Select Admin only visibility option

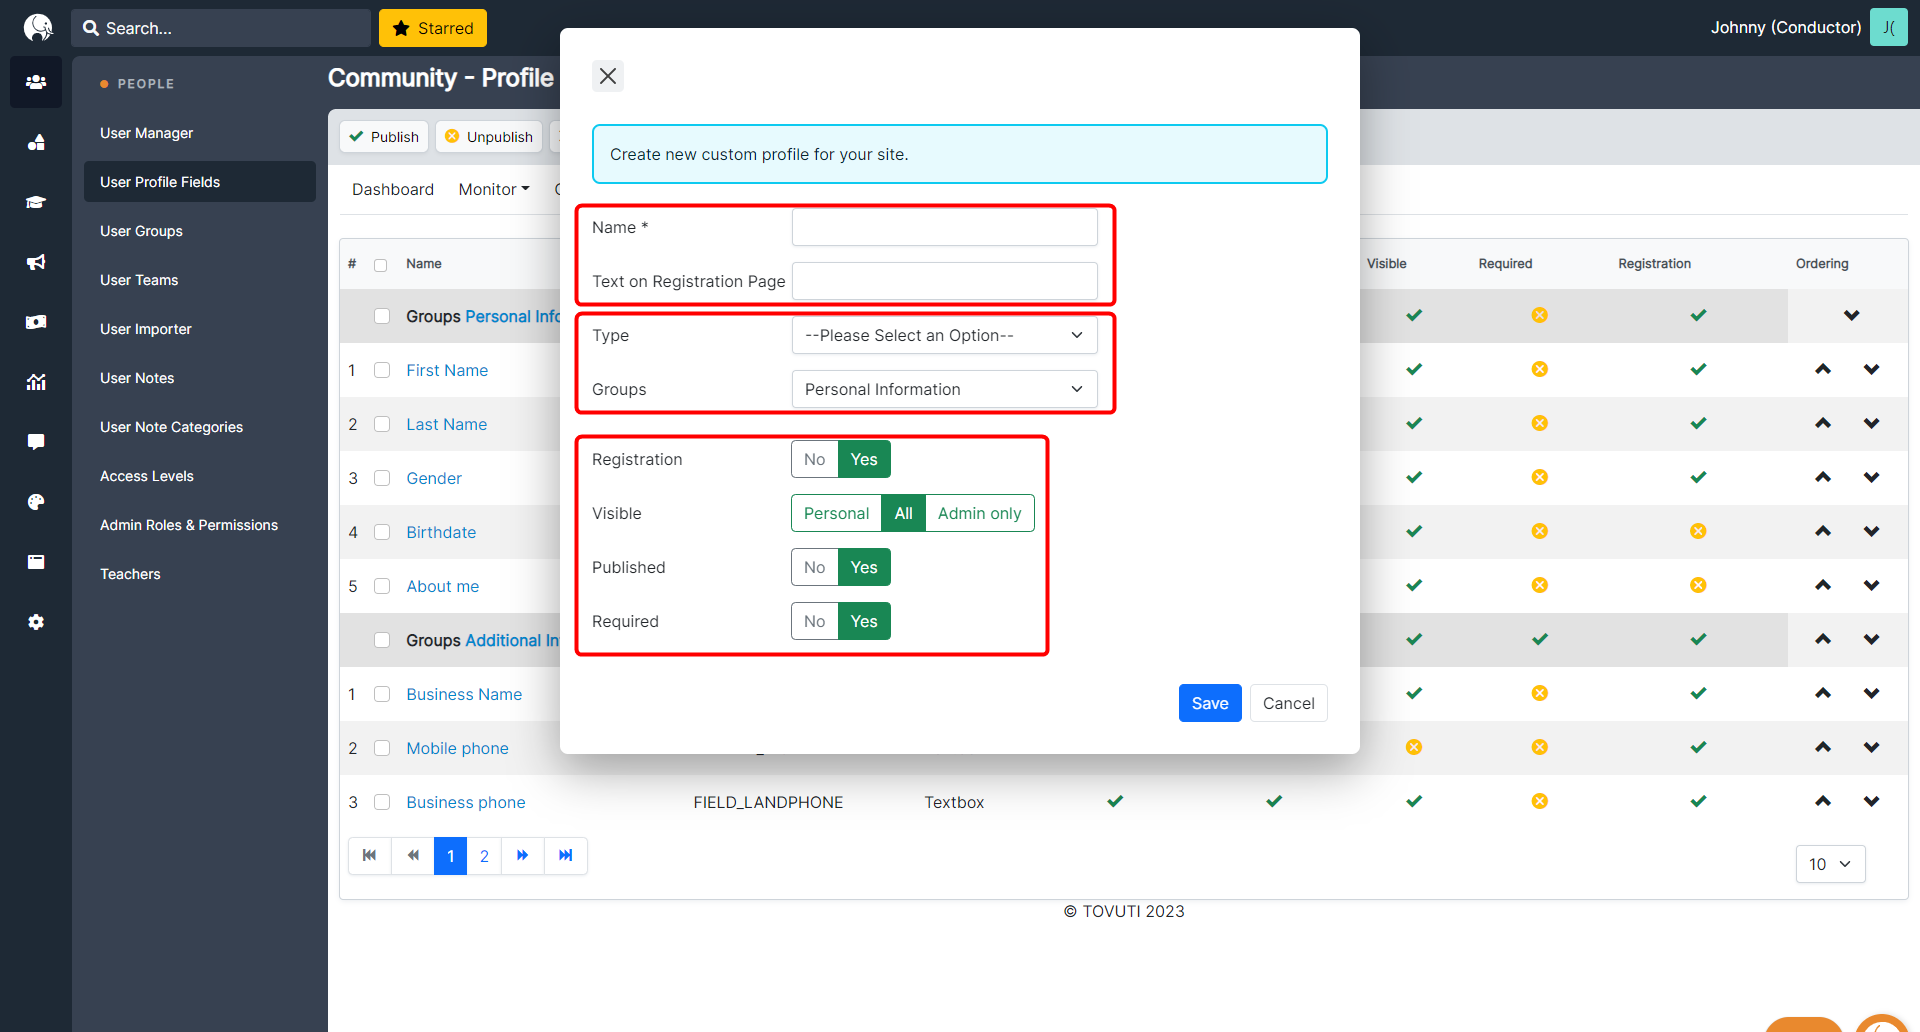pyautogui.click(x=980, y=514)
